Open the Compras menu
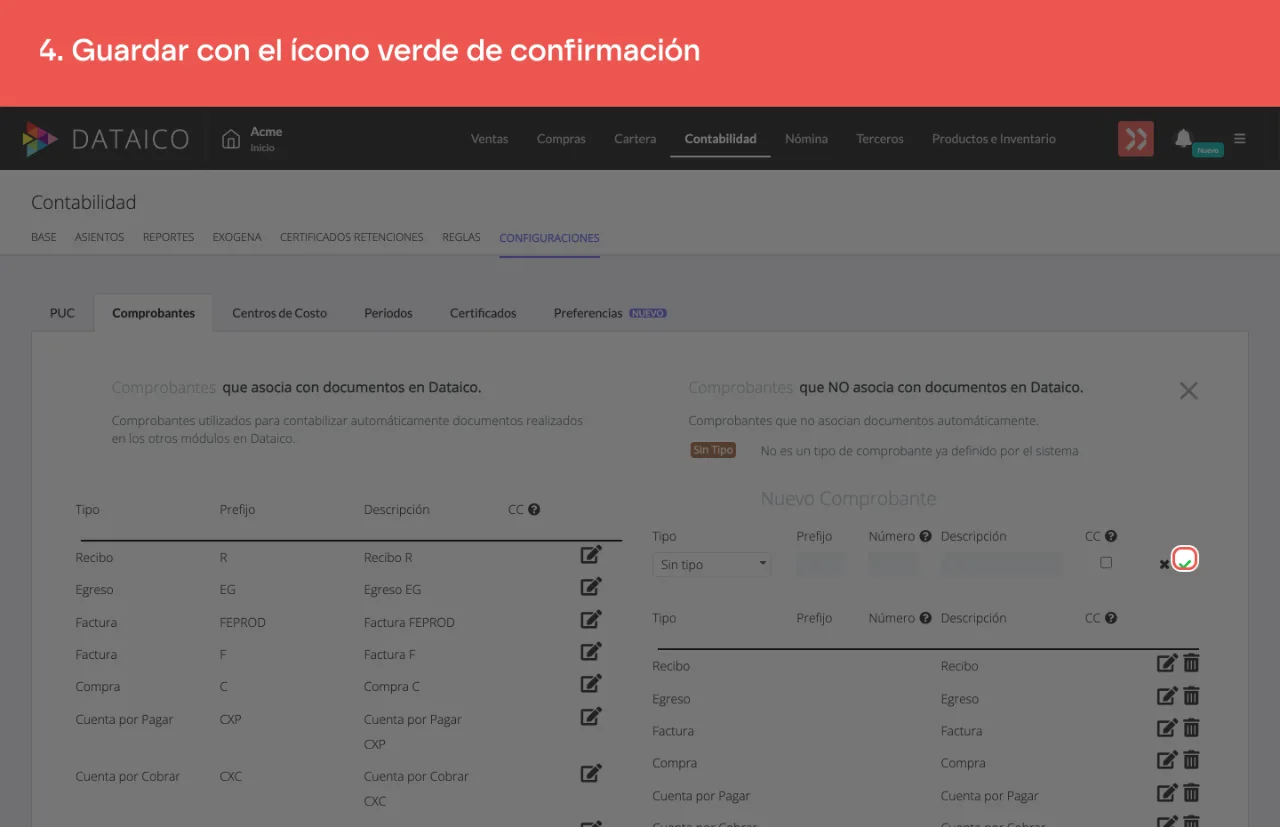Viewport: 1280px width, 827px height. (561, 139)
